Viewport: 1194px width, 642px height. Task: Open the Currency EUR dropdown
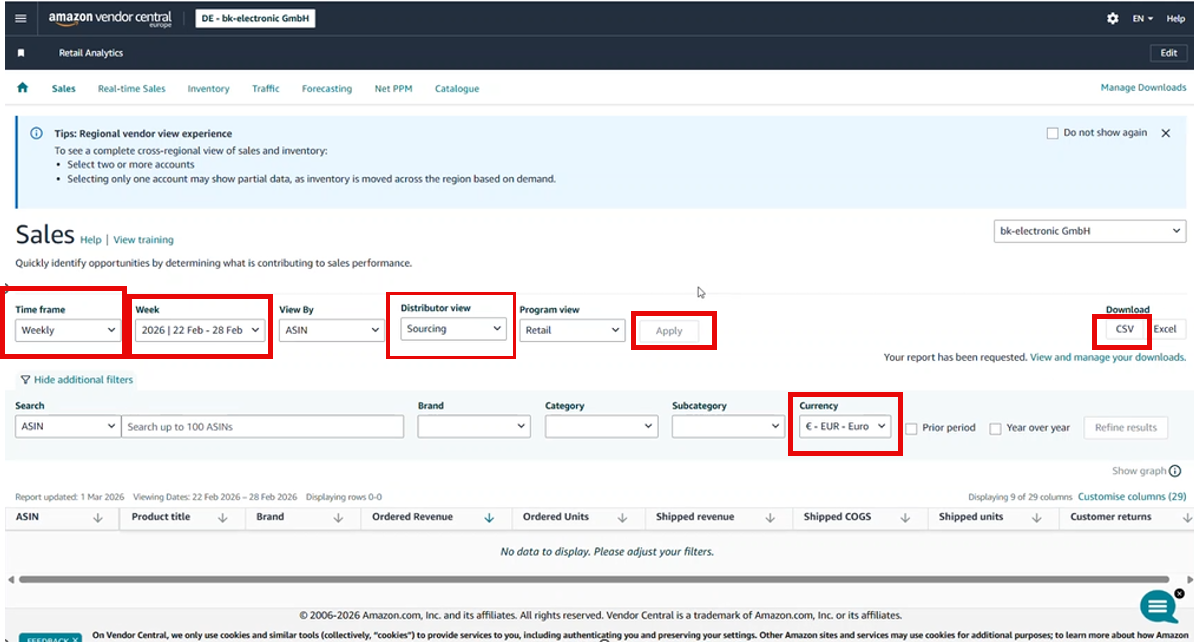point(845,426)
